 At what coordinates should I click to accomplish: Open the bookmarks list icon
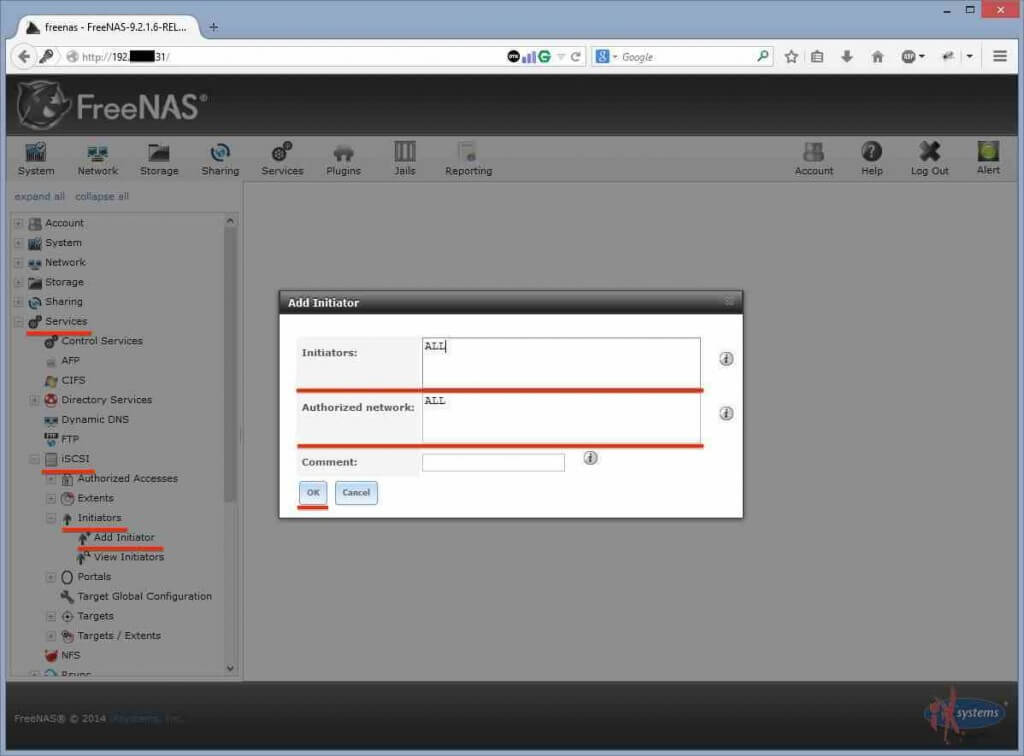pyautogui.click(x=817, y=57)
